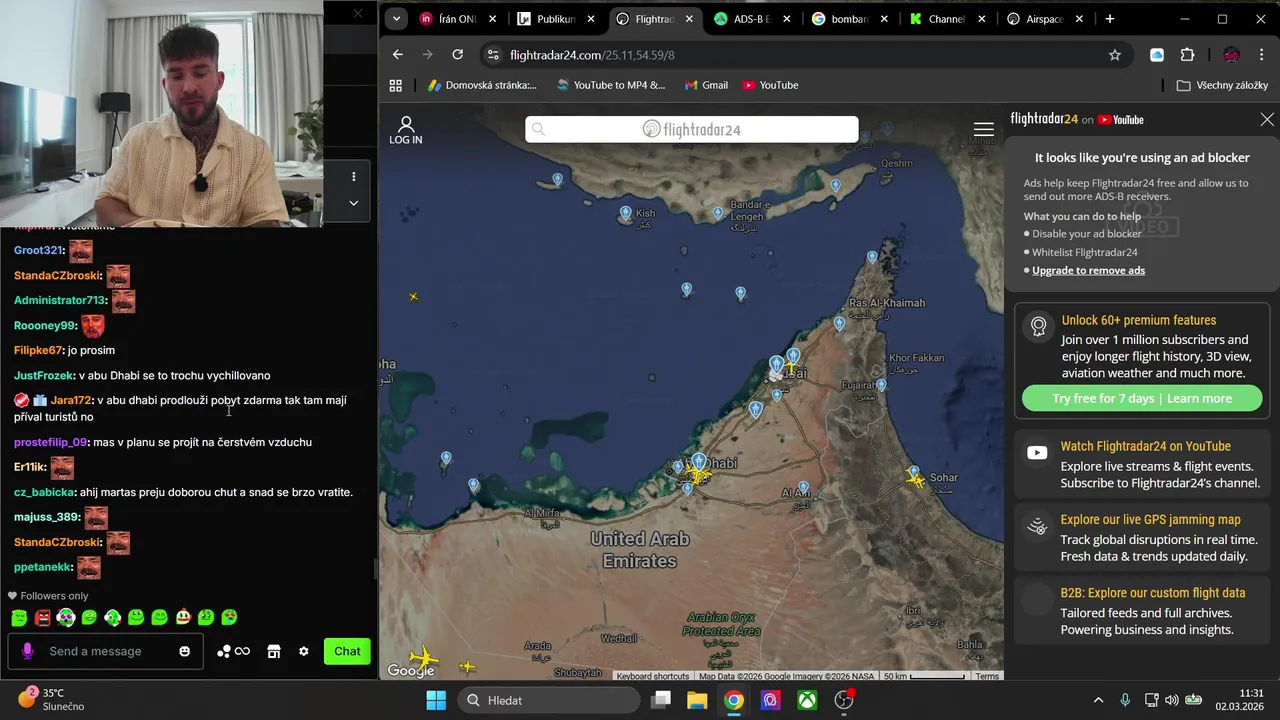Open the chat shop icon
Image resolution: width=1280 pixels, height=720 pixels.
pyautogui.click(x=273, y=651)
